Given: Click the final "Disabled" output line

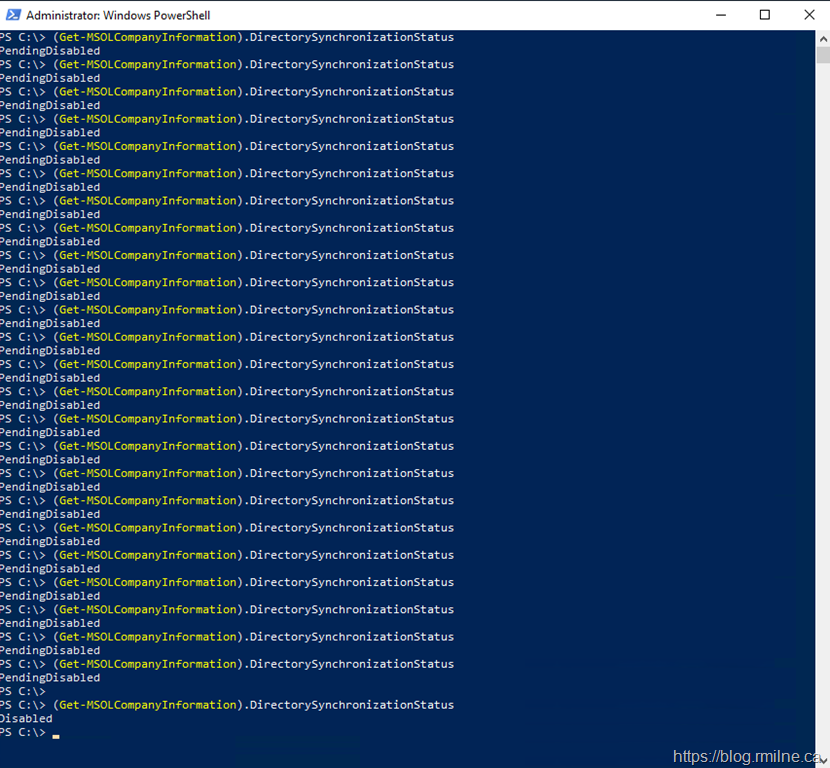Looking at the screenshot, I should pyautogui.click(x=26, y=718).
